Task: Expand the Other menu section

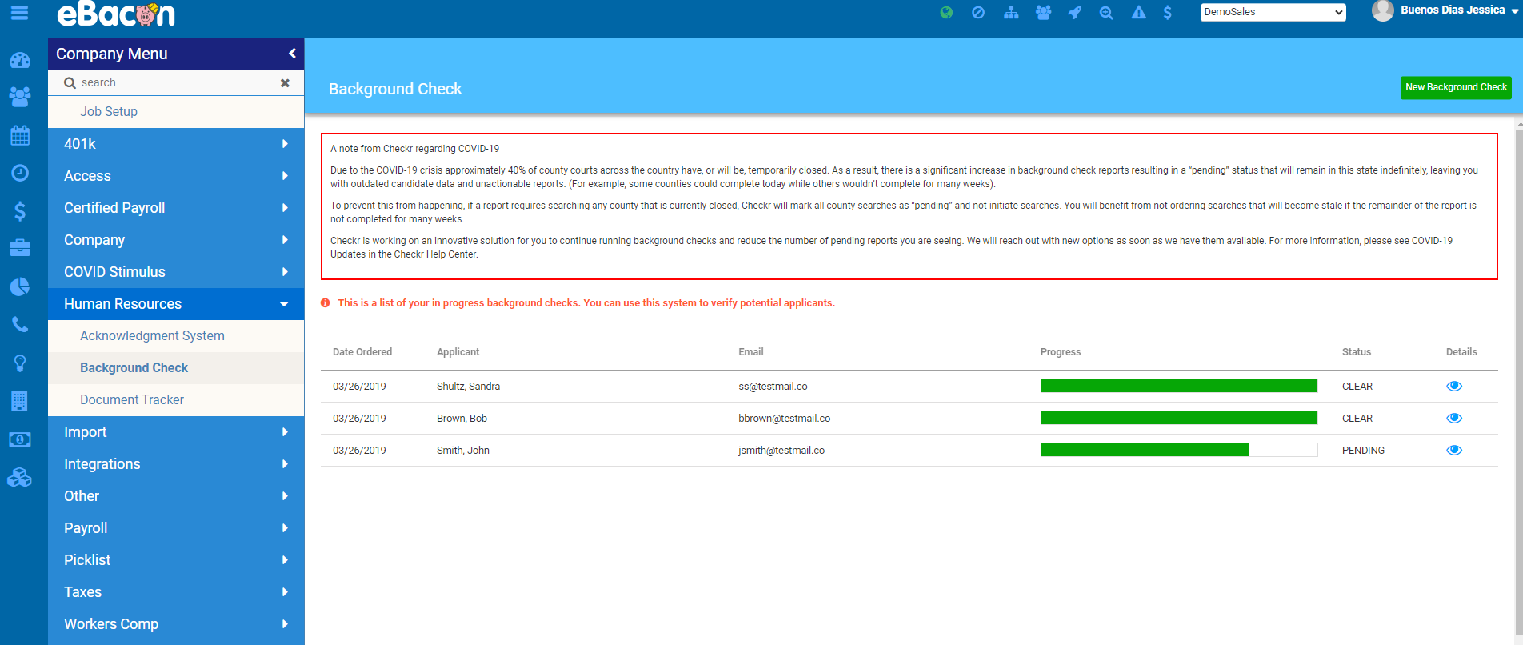Action: [x=176, y=496]
